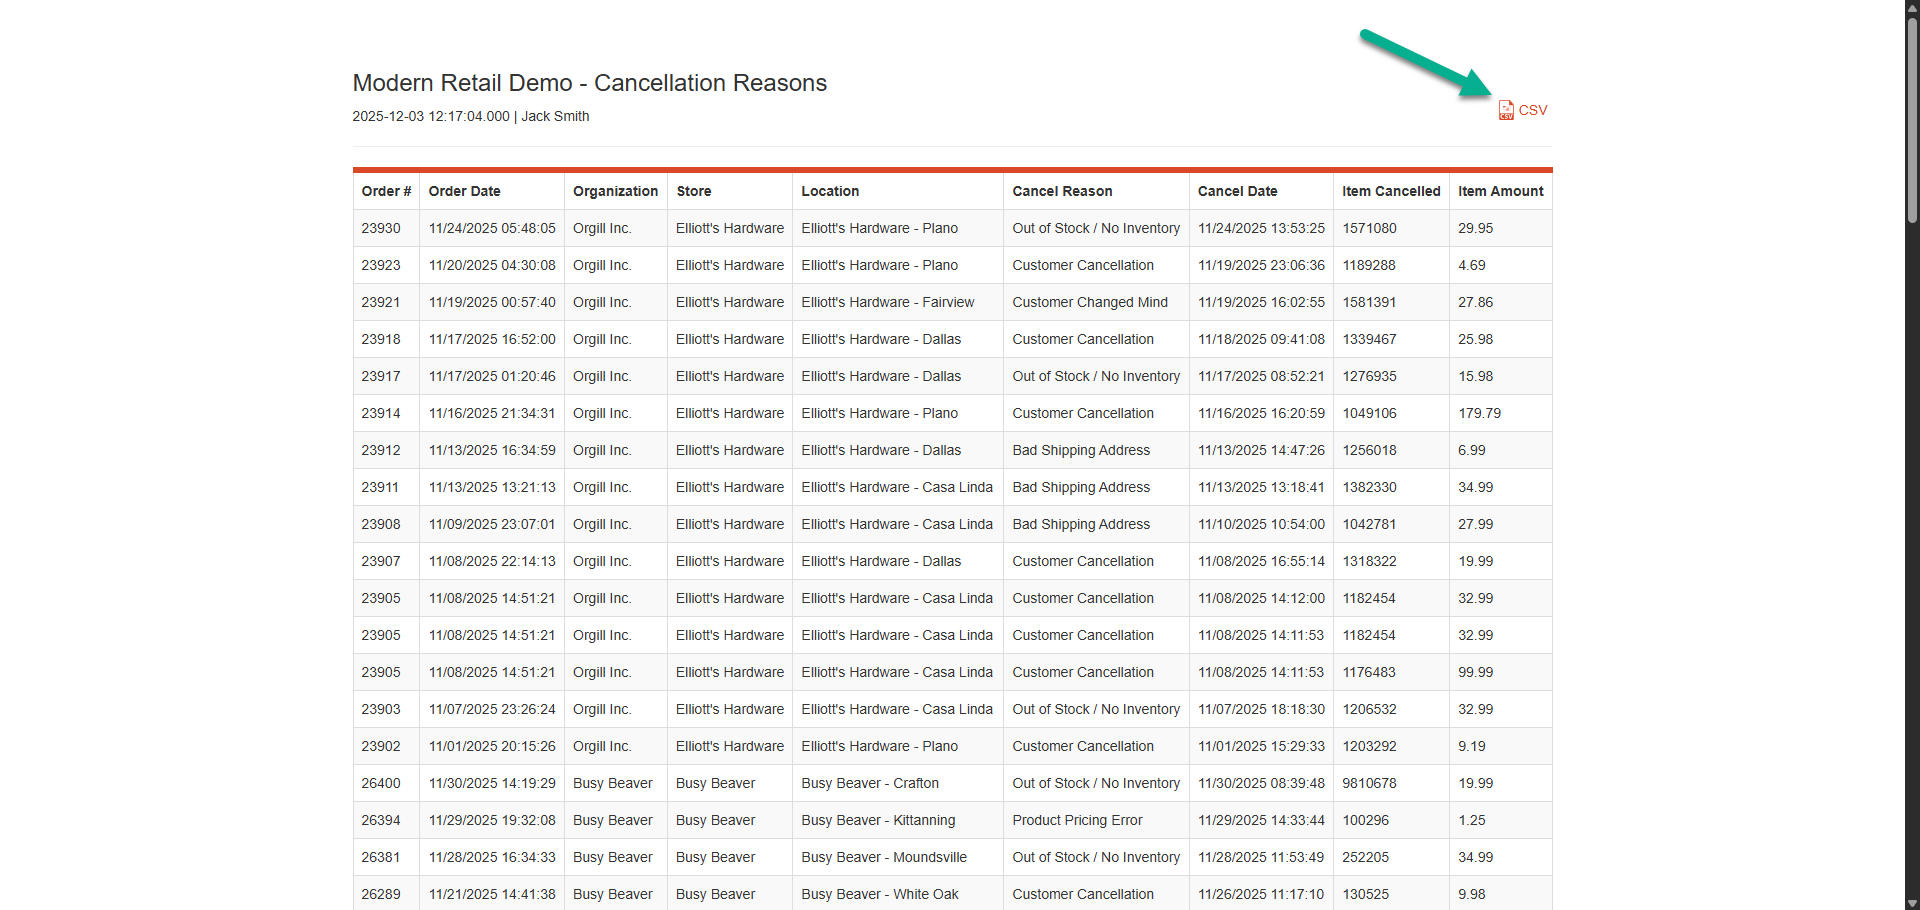Select order number 26400
The width and height of the screenshot is (1920, 910).
(381, 783)
